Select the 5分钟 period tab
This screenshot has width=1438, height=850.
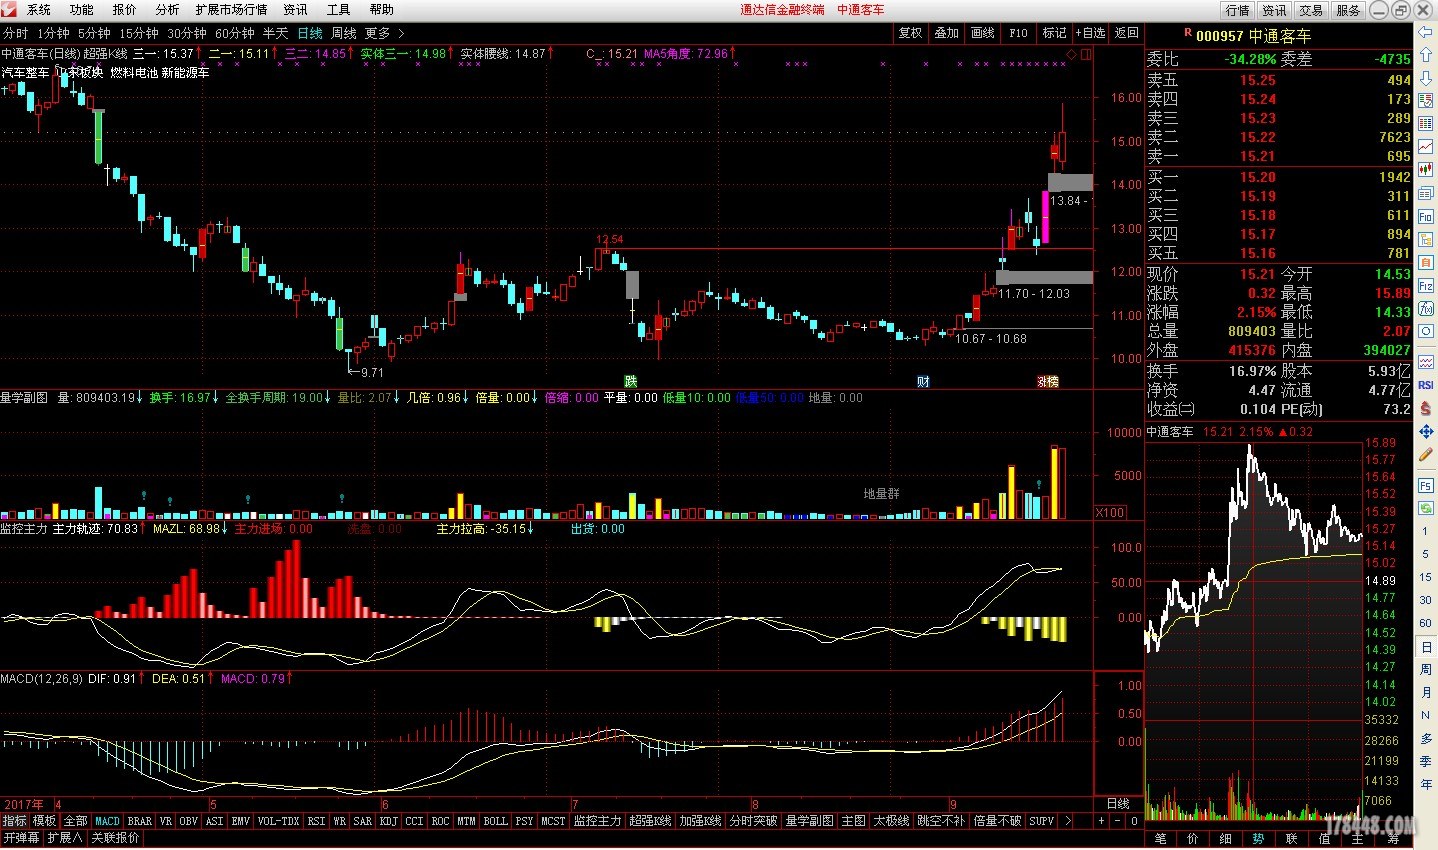[x=94, y=33]
